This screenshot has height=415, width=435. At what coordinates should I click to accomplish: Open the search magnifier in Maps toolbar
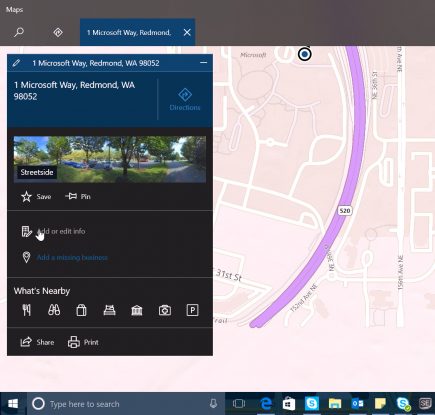(19, 32)
